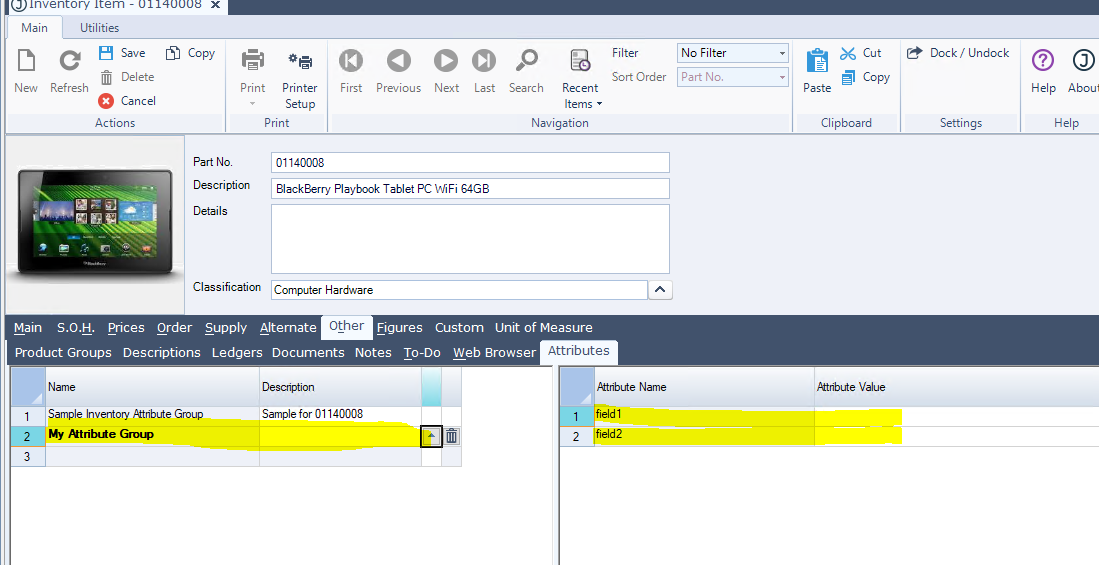
Task: Click into the Description text field
Action: pos(470,189)
